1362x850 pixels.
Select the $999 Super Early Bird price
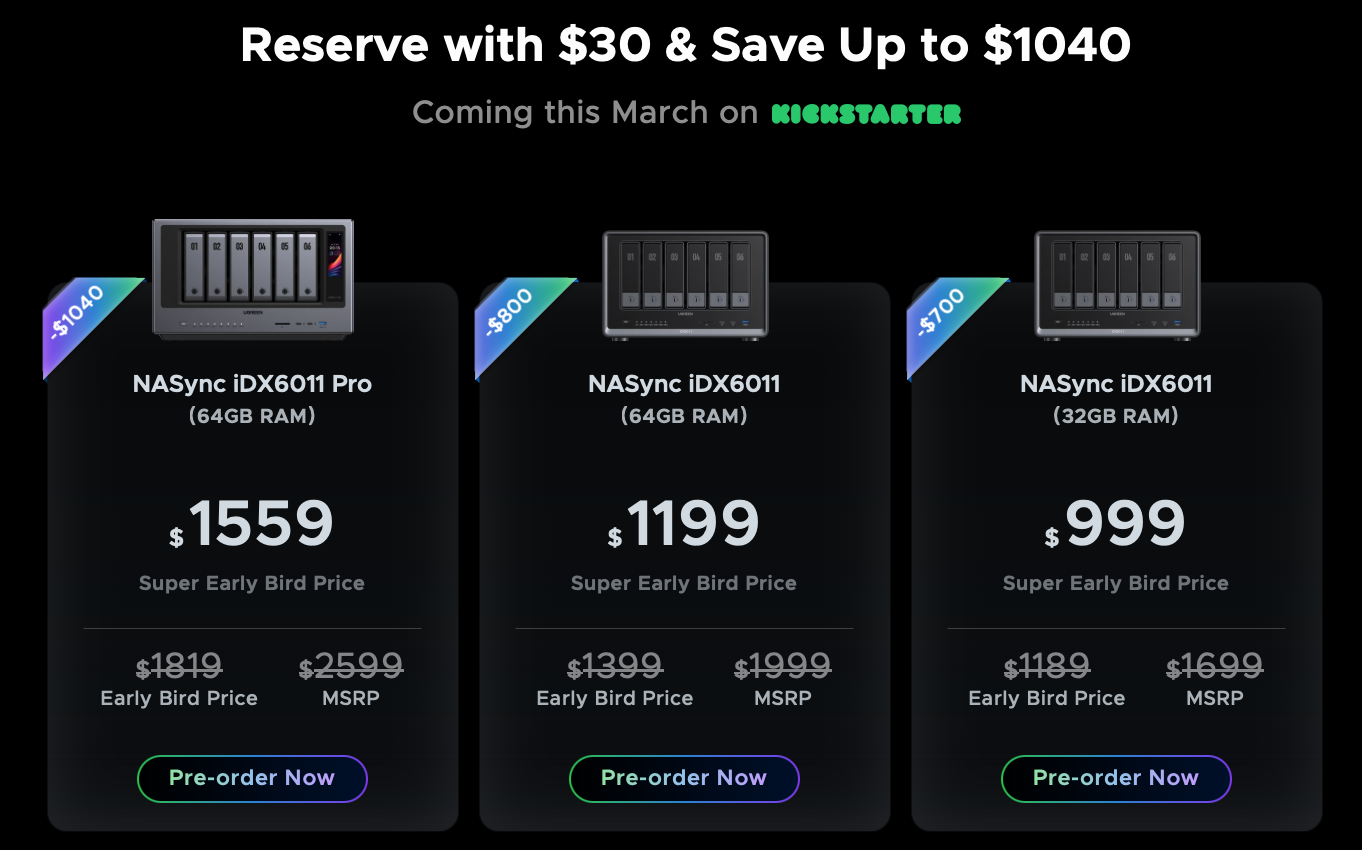coord(1116,524)
